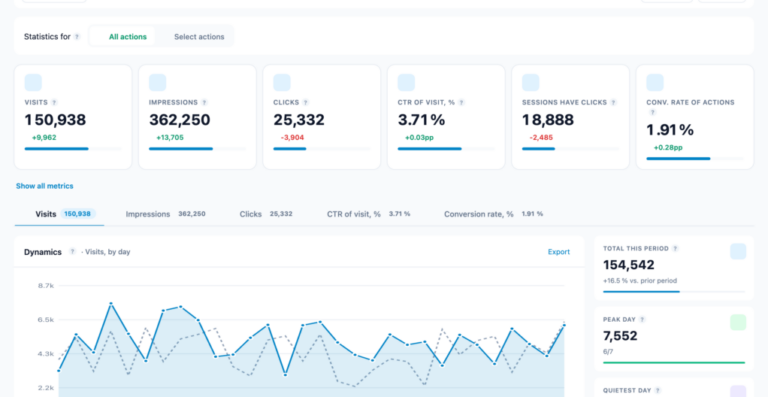Image resolution: width=768 pixels, height=397 pixels.
Task: Select the All actions toggle
Action: (122, 37)
